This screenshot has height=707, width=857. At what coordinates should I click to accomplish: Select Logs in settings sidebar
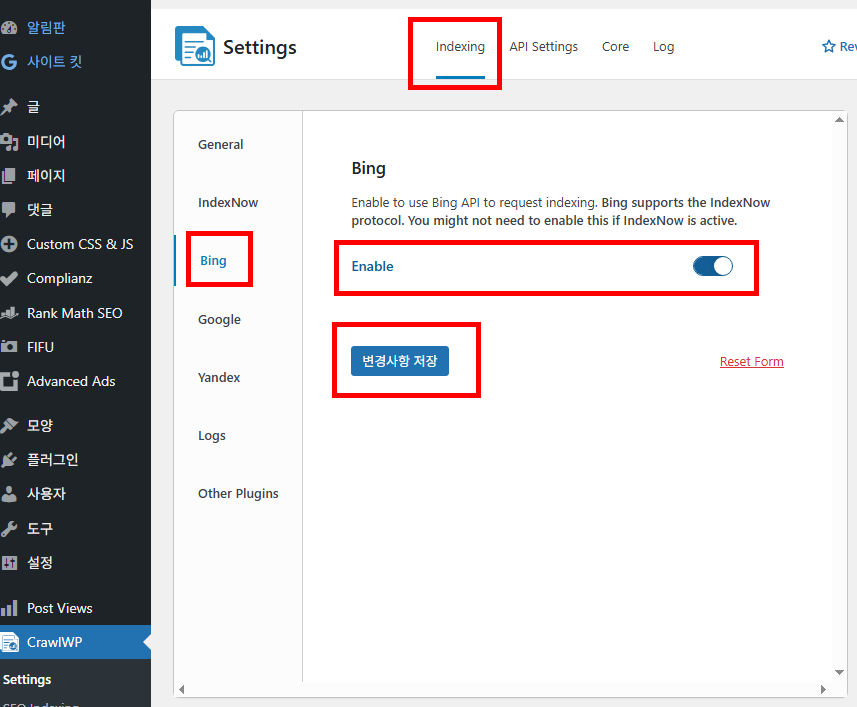(212, 436)
